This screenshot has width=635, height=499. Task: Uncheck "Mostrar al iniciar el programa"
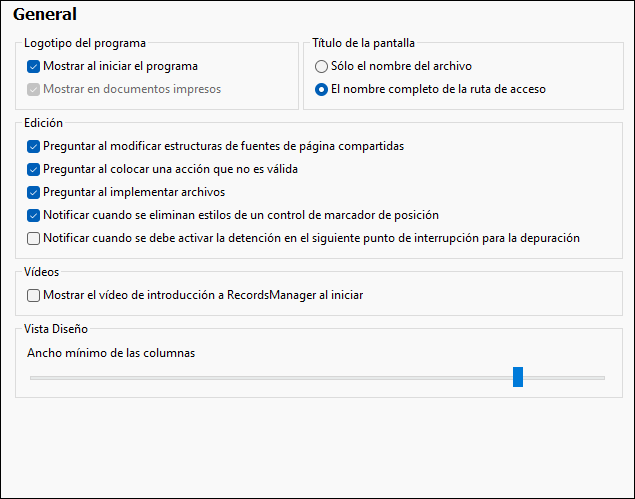pyautogui.click(x=34, y=67)
